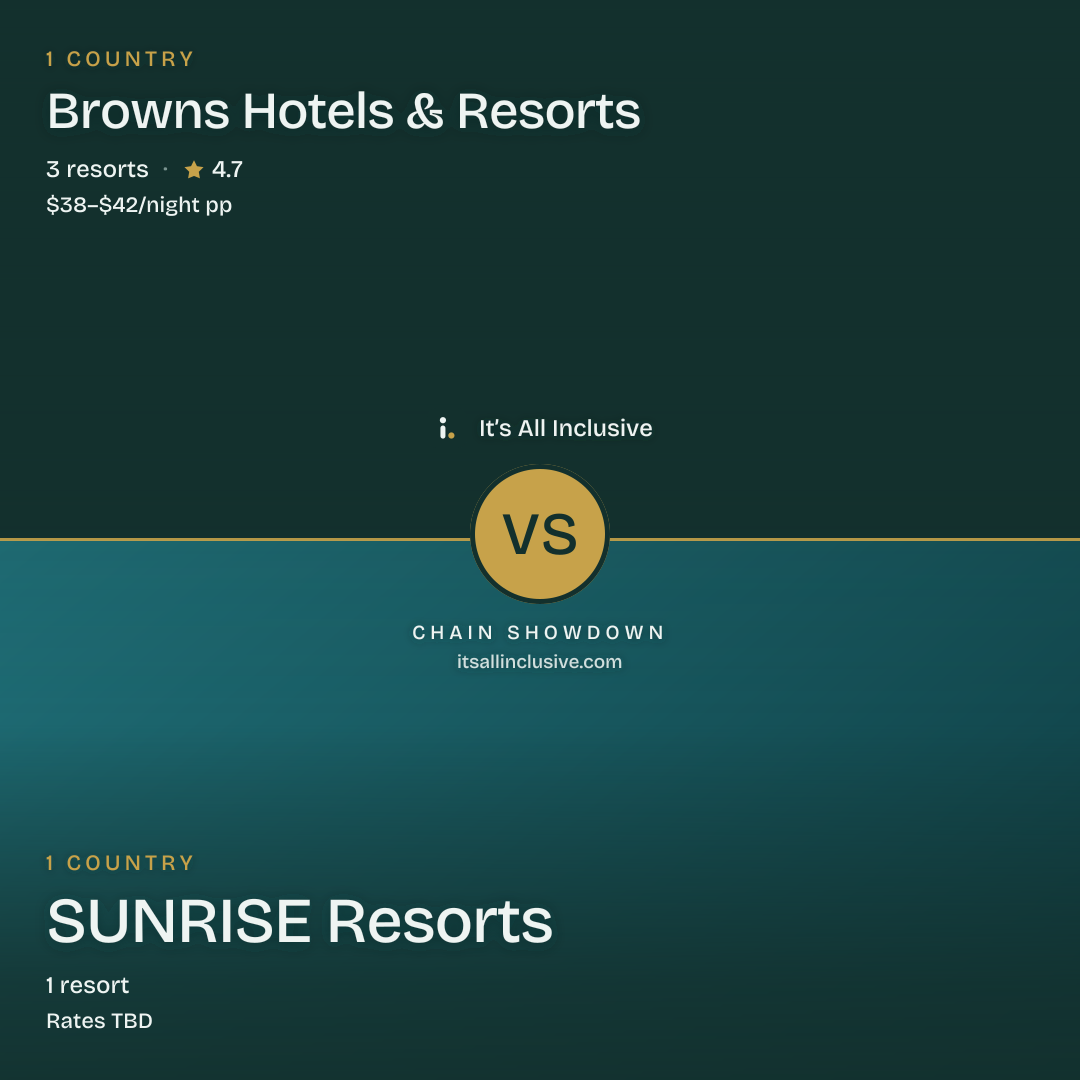Screen dimensions: 1080x1080
Task: Visit the itsallinclusive.com link
Action: click(539, 661)
